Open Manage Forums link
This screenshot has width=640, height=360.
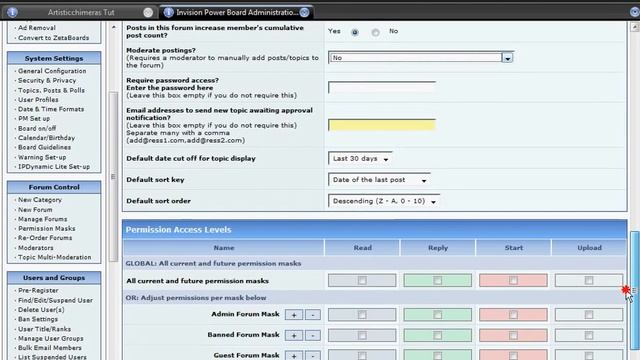pos(42,219)
